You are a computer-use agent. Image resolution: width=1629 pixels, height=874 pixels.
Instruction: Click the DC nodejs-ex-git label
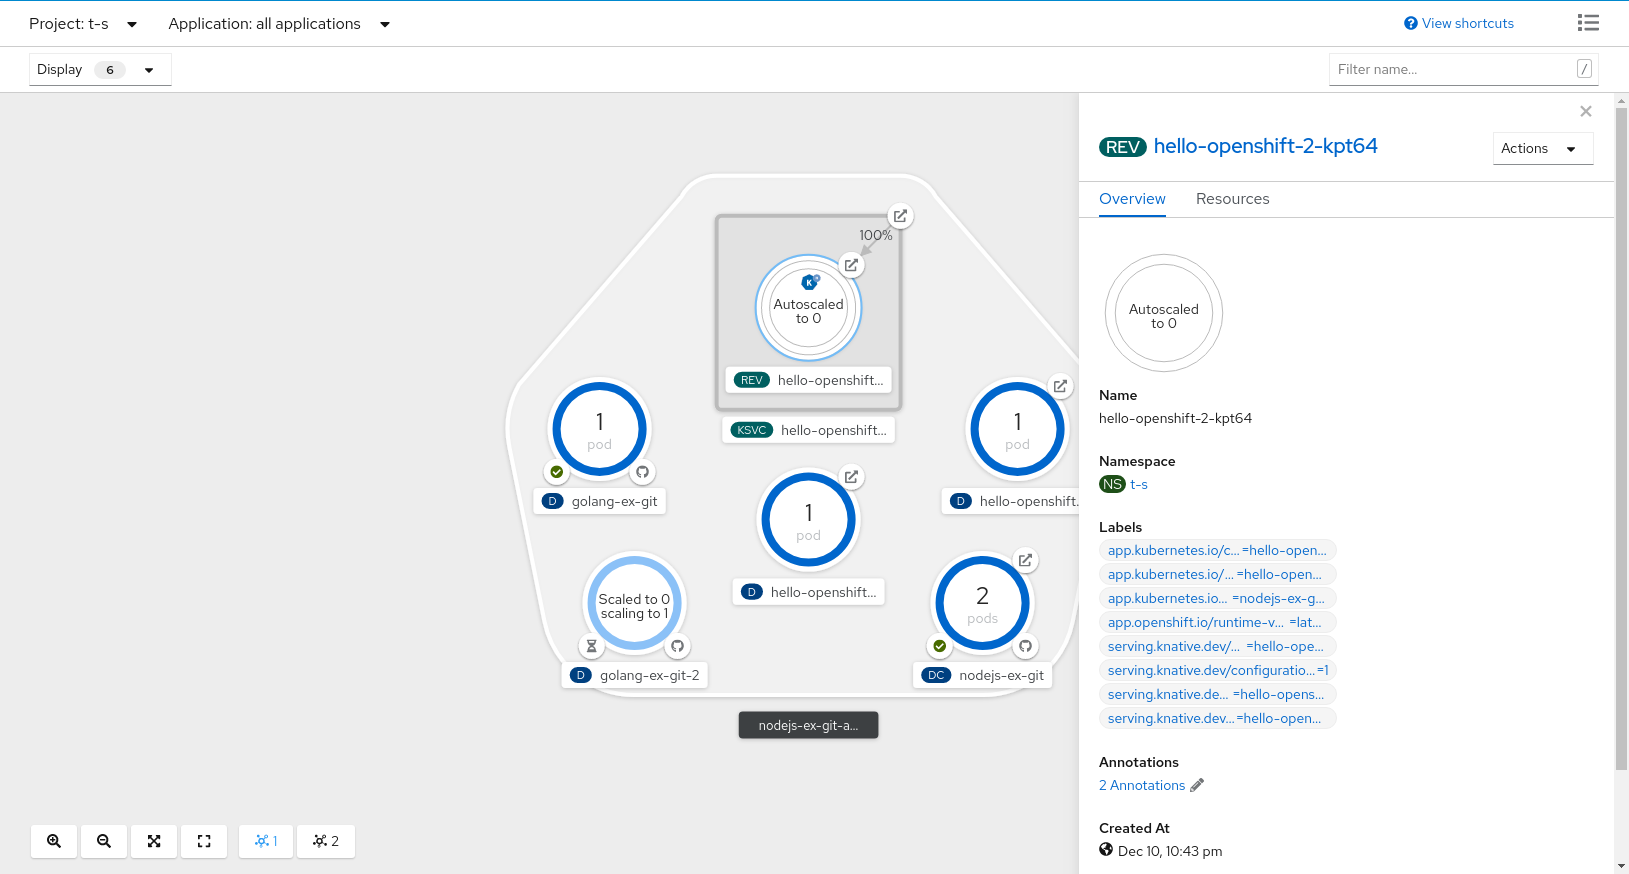pyautogui.click(x=982, y=675)
